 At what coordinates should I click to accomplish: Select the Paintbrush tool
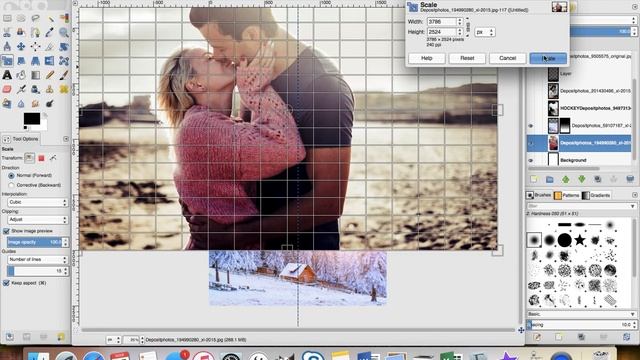[x=64, y=75]
